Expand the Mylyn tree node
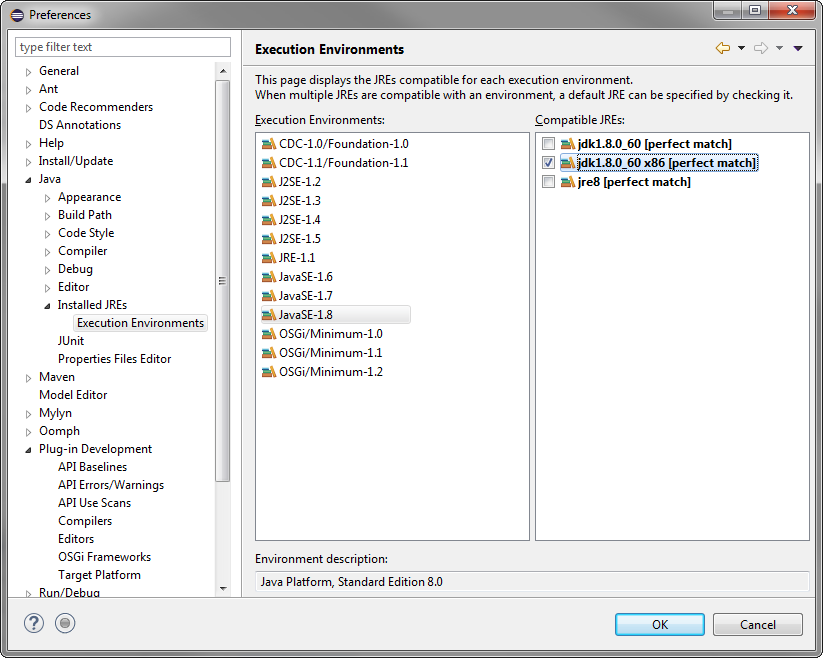The width and height of the screenshot is (823, 658). coord(28,414)
